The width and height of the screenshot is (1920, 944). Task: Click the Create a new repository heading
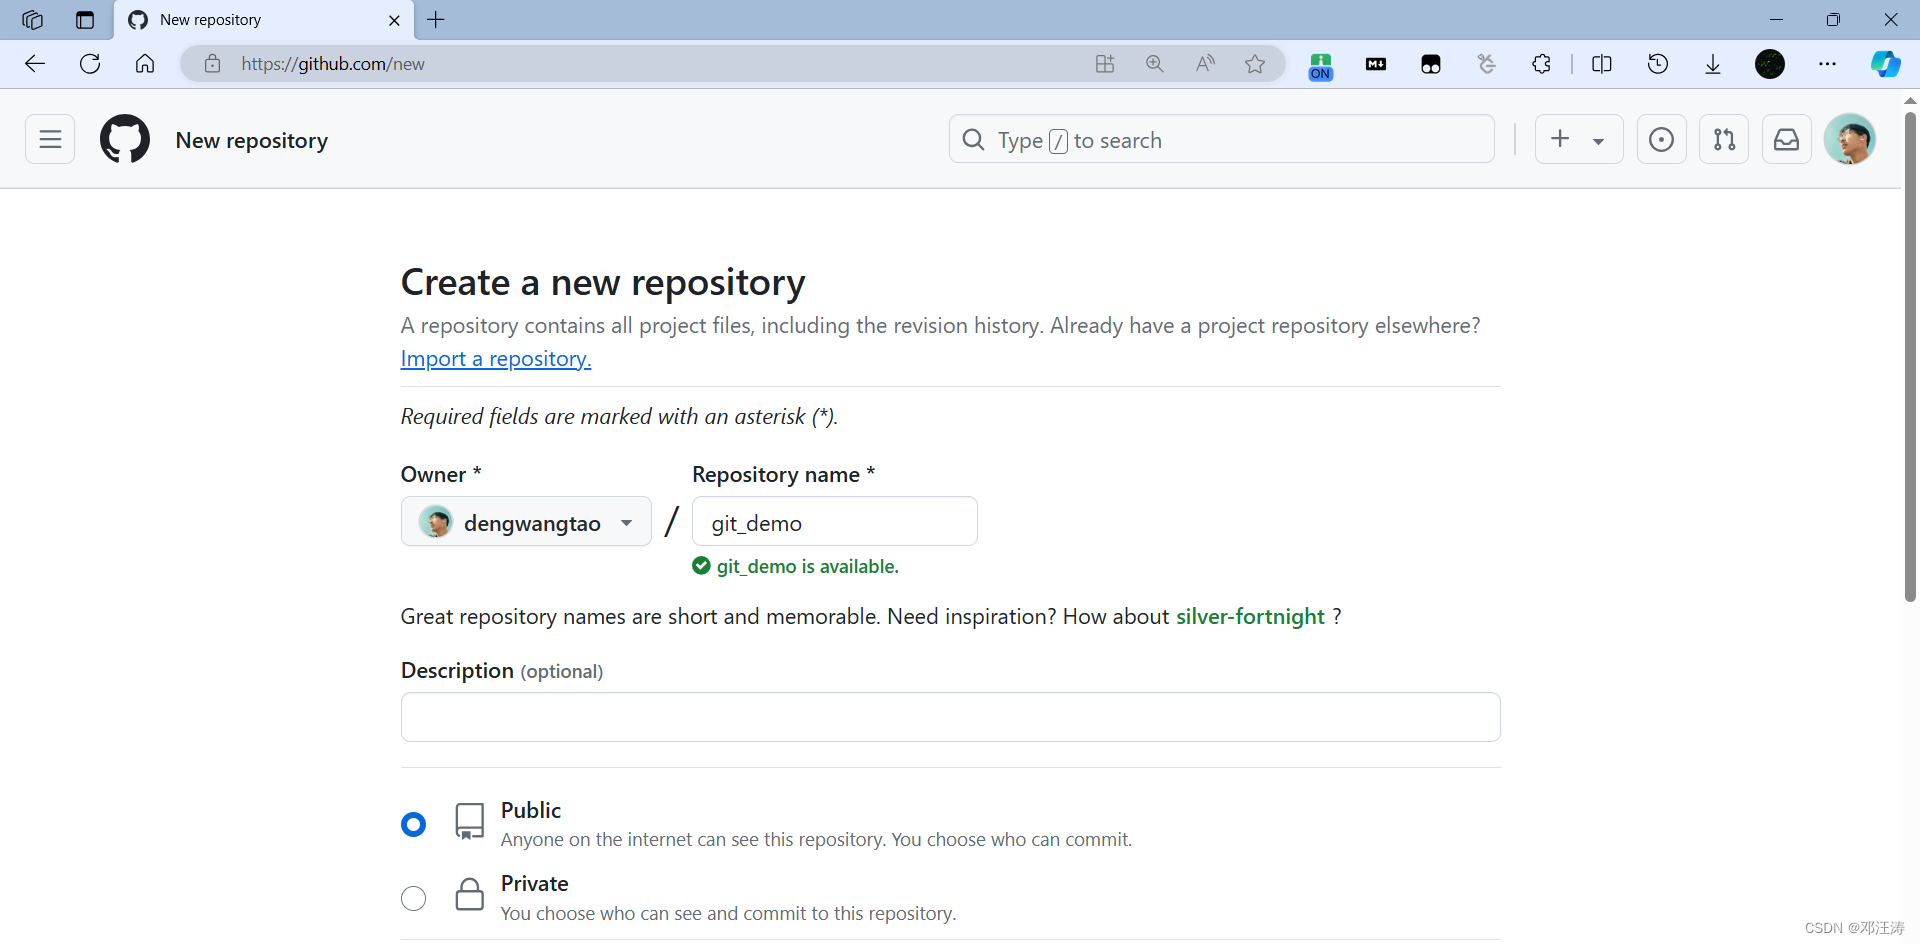[603, 282]
